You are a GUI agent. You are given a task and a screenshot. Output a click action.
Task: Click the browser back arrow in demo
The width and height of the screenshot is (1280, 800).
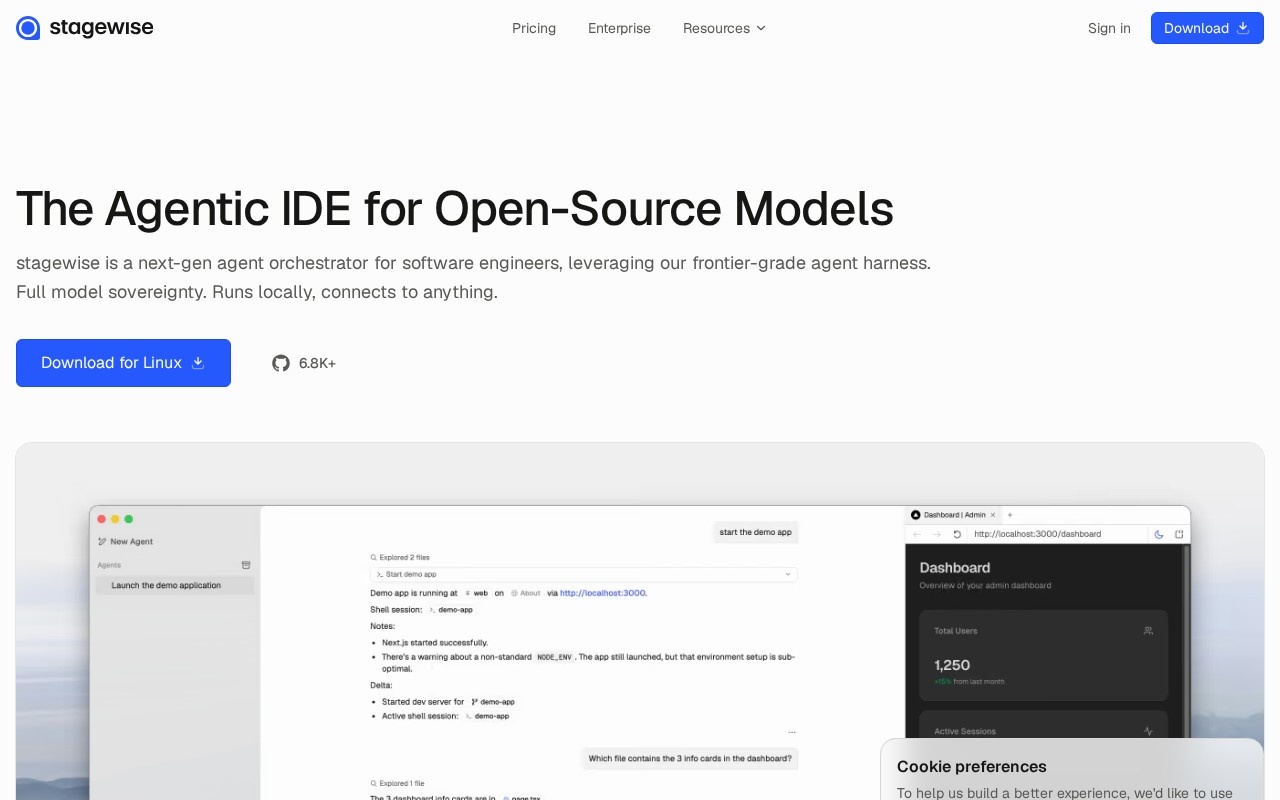pos(917,534)
